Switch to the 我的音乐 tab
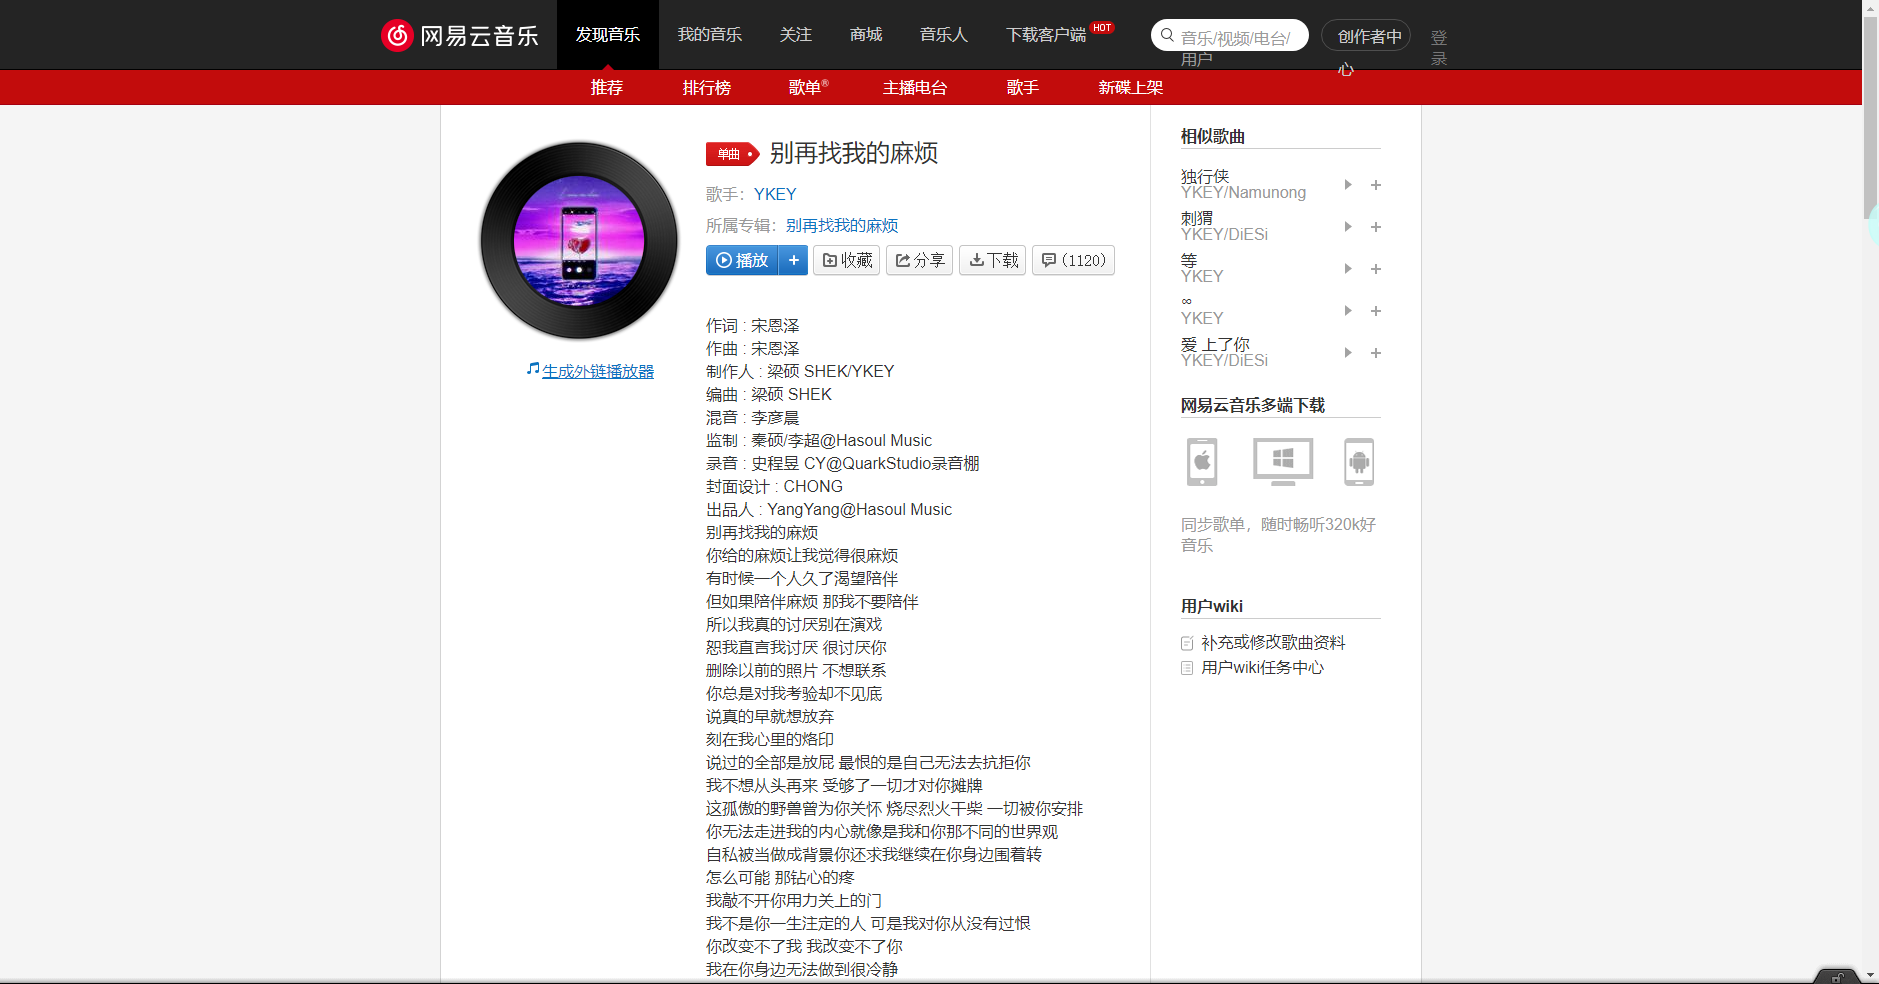The width and height of the screenshot is (1879, 984). pos(710,34)
